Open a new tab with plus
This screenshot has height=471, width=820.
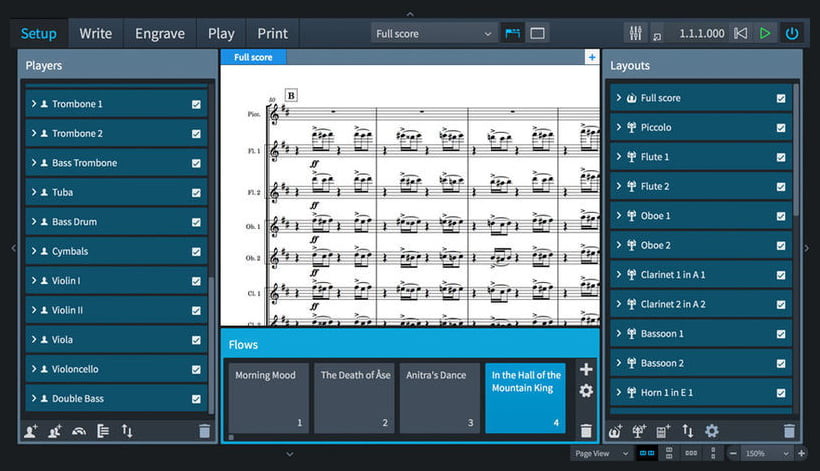(591, 57)
